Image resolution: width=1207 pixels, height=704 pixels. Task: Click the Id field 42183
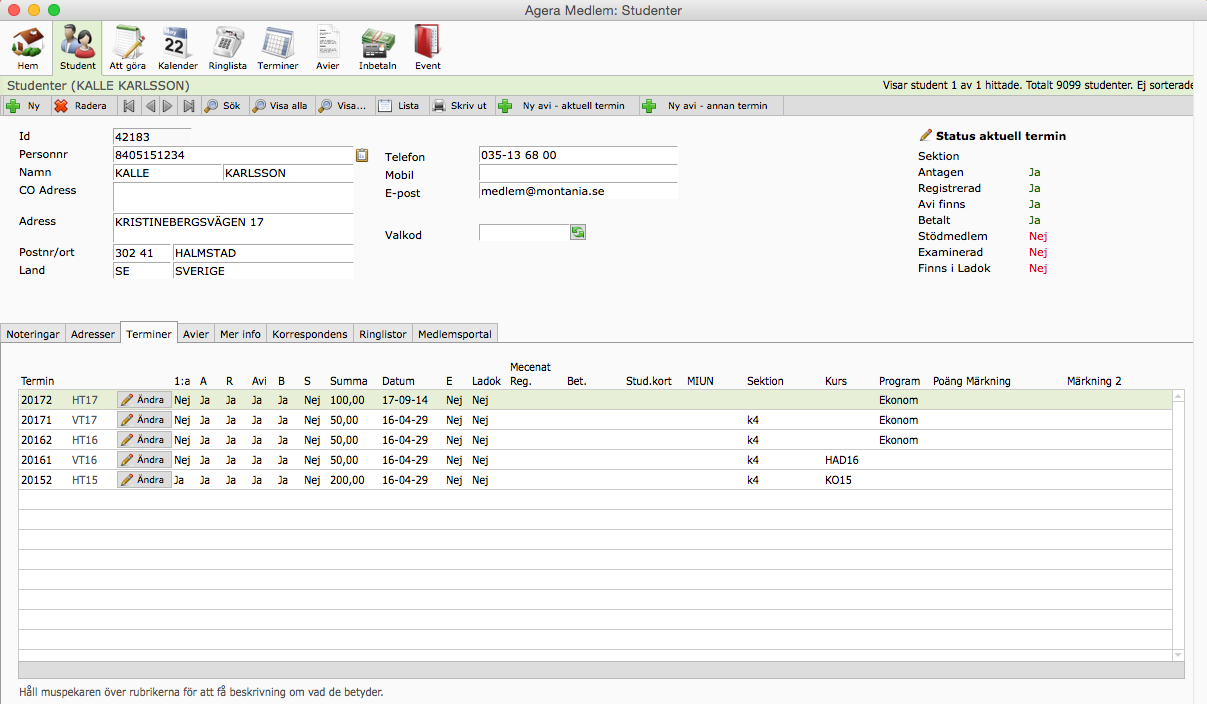152,137
